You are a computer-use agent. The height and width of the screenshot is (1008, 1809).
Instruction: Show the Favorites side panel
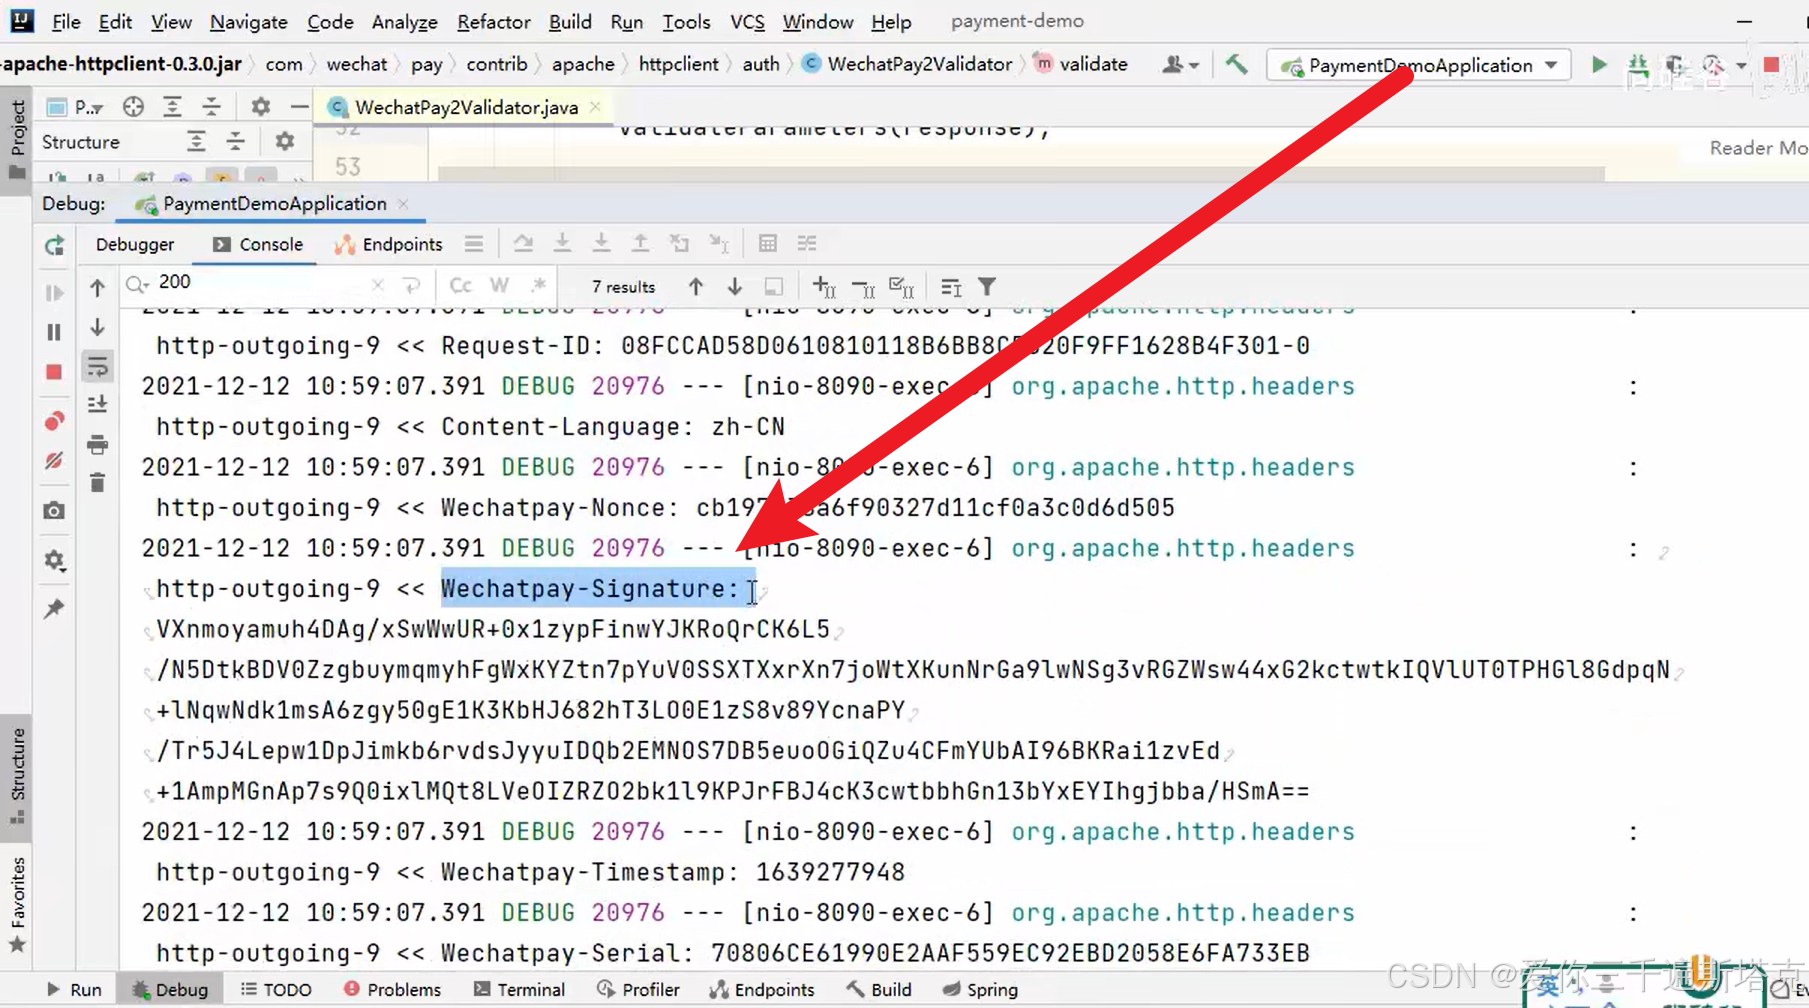point(17,904)
